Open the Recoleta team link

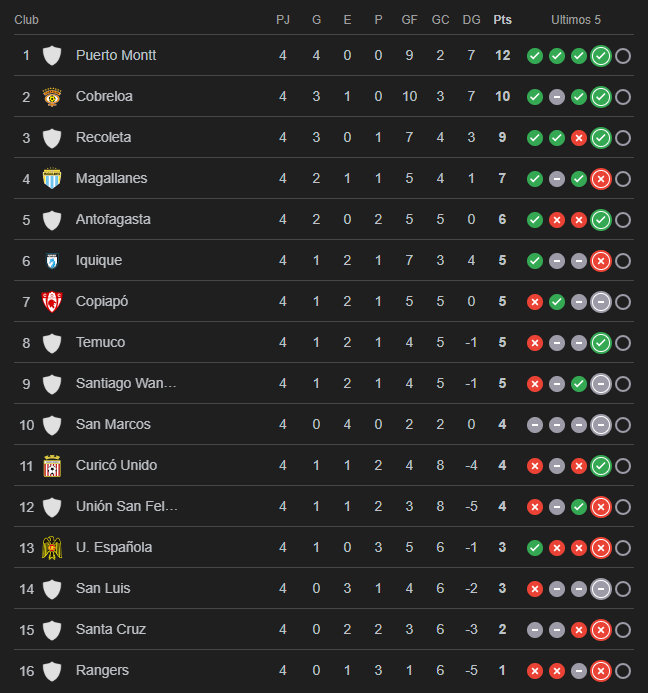point(103,138)
